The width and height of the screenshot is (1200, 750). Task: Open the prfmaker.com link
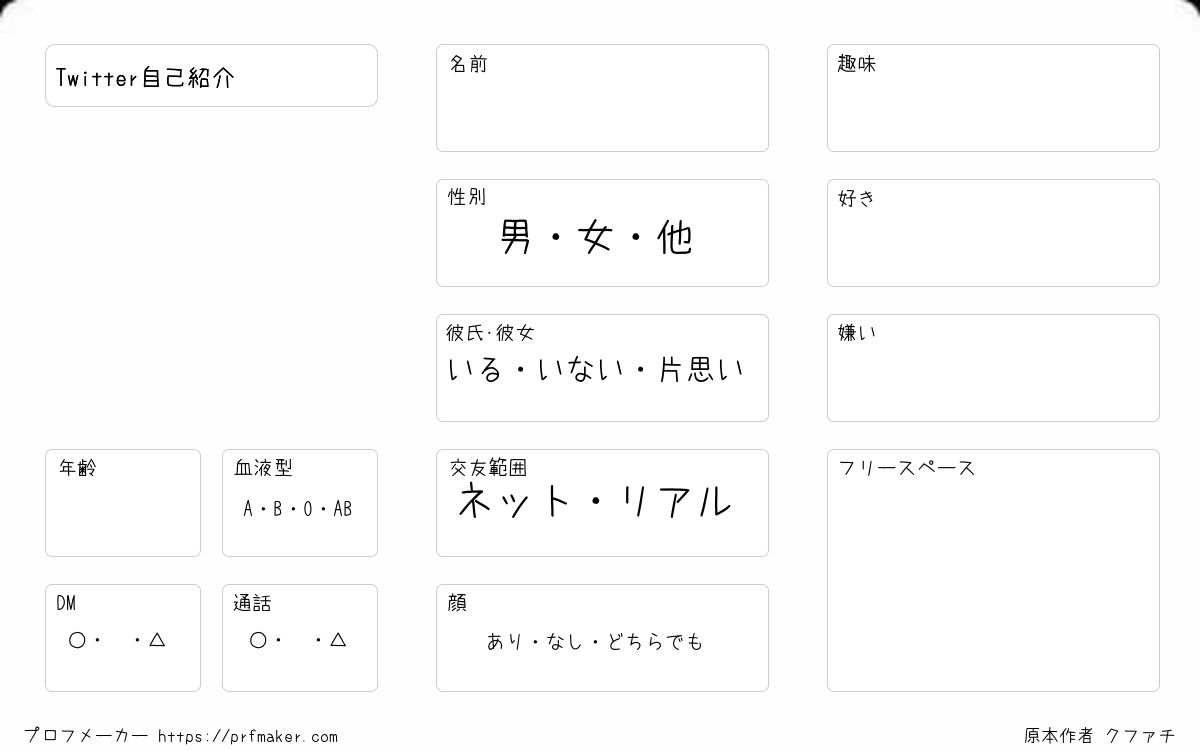[x=248, y=737]
